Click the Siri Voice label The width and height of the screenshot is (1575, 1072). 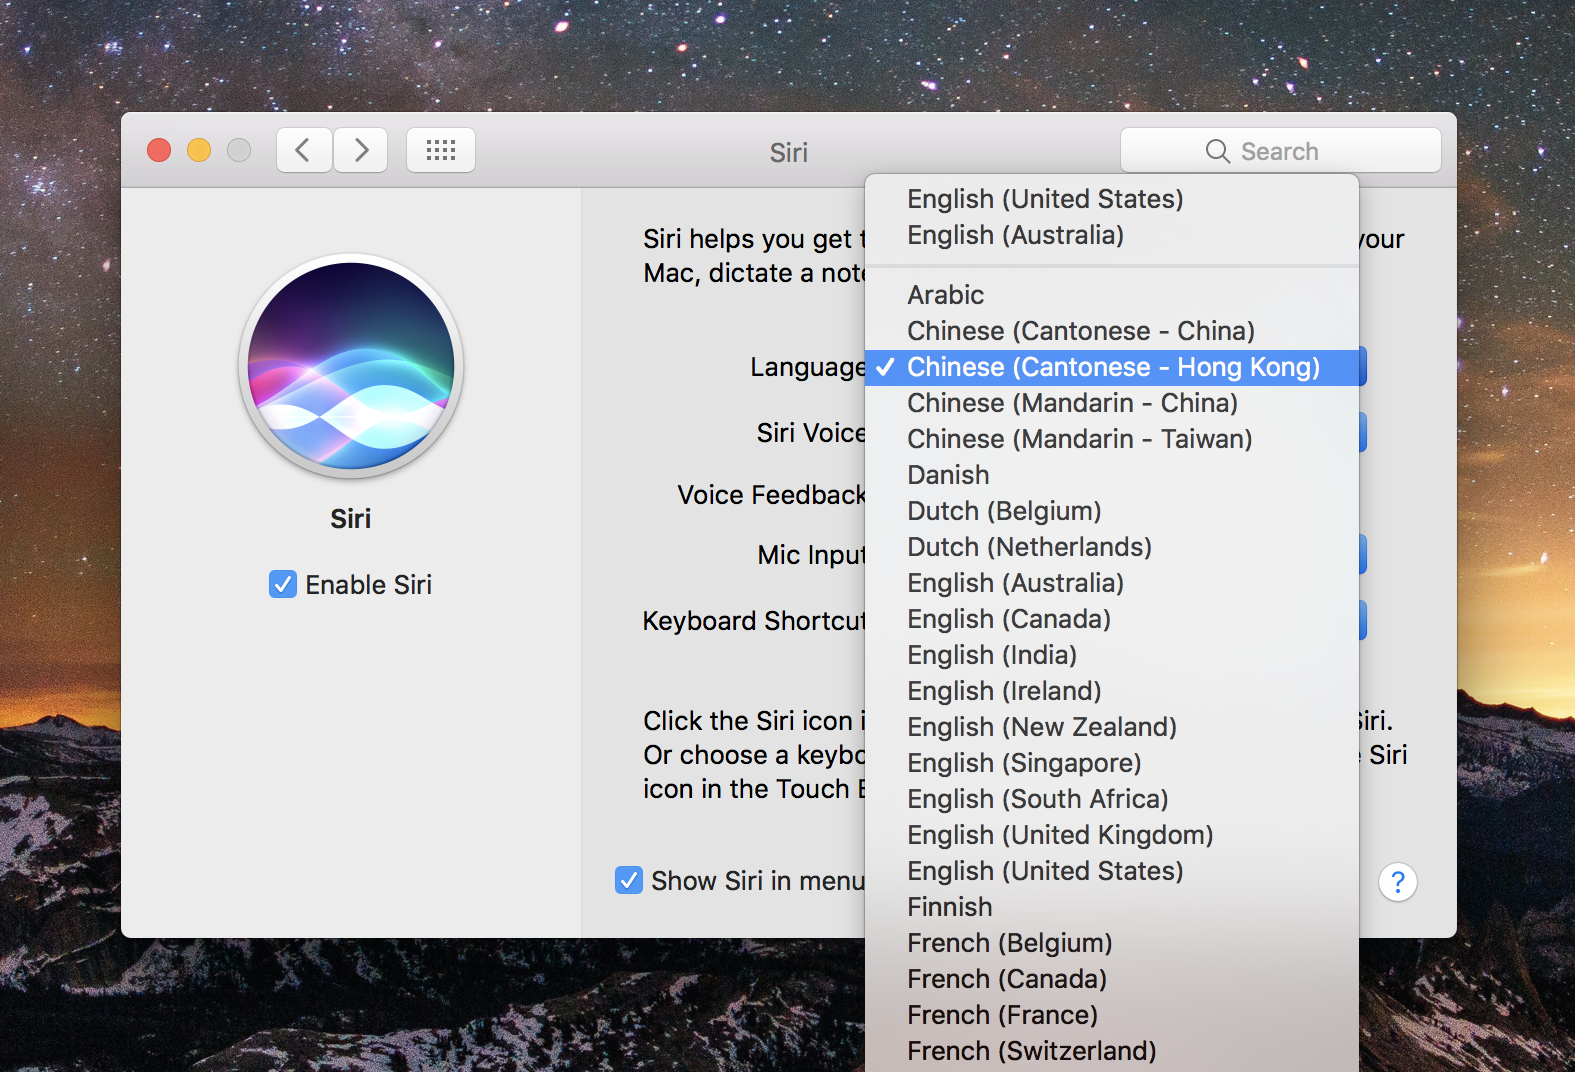coord(811,433)
